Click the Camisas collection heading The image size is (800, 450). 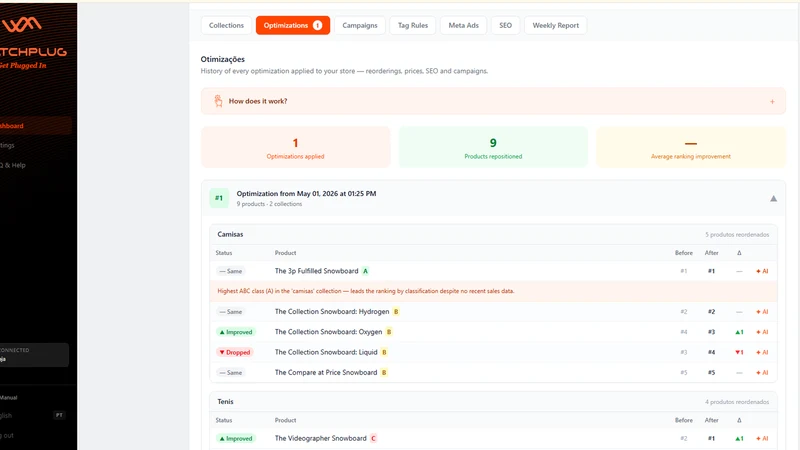(230, 235)
